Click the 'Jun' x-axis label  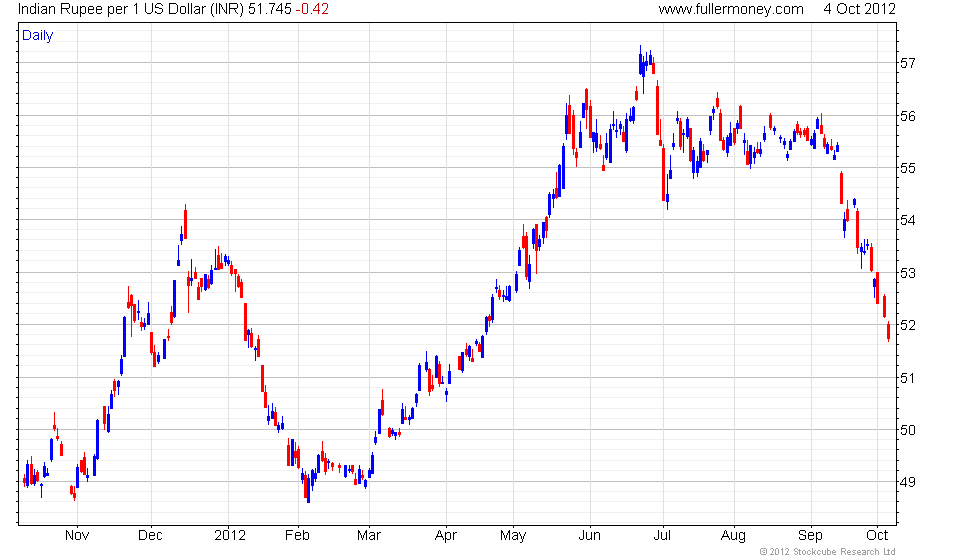(x=589, y=536)
